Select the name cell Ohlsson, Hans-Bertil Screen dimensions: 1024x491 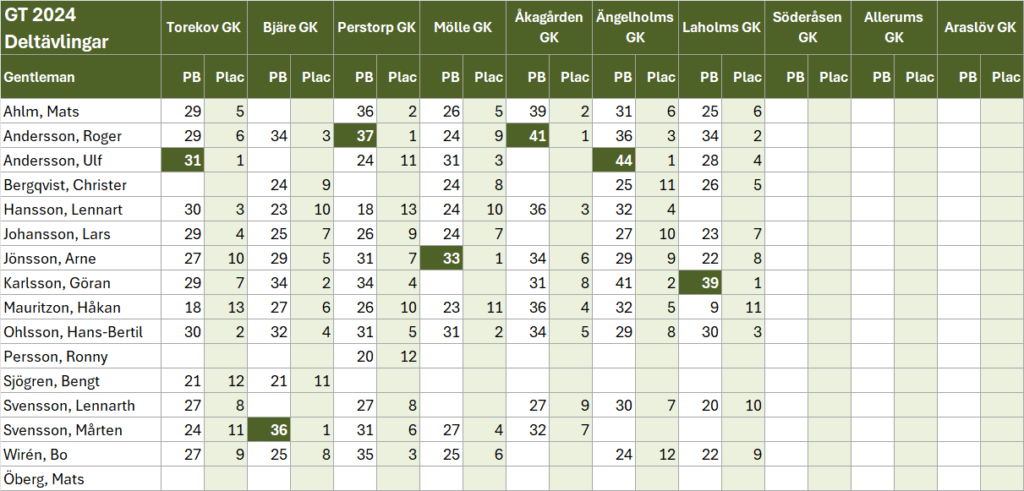(x=81, y=332)
